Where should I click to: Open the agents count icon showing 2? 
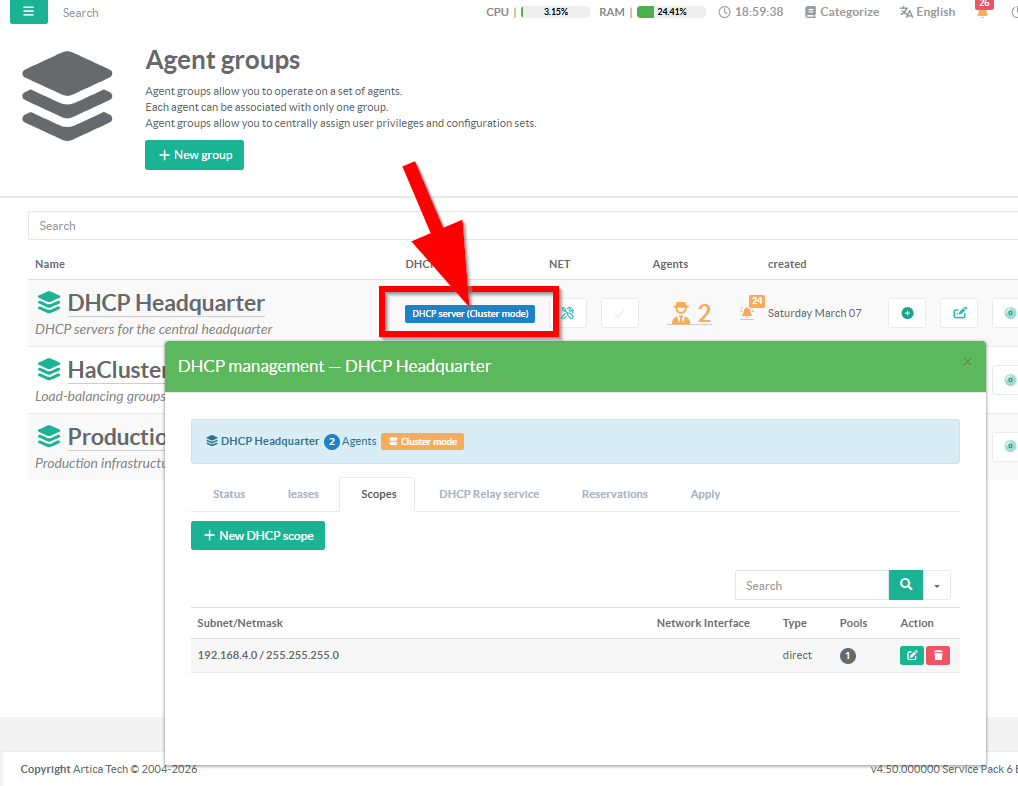[690, 313]
